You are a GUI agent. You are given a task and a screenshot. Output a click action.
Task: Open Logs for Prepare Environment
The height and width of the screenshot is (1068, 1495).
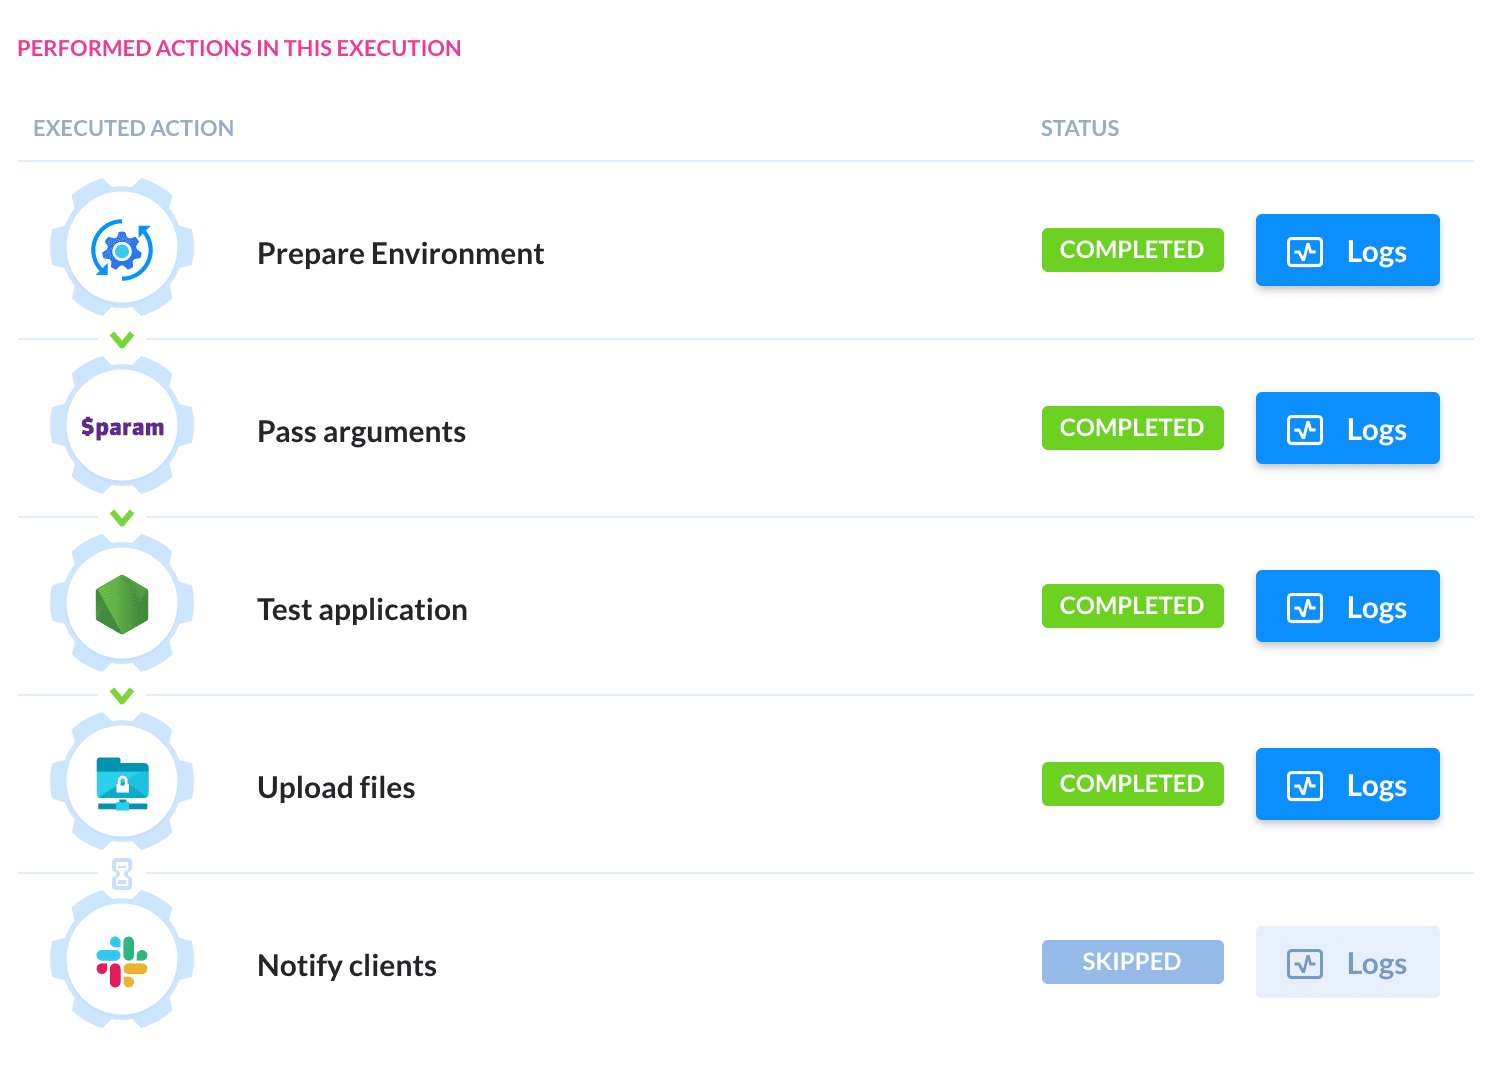pos(1347,250)
